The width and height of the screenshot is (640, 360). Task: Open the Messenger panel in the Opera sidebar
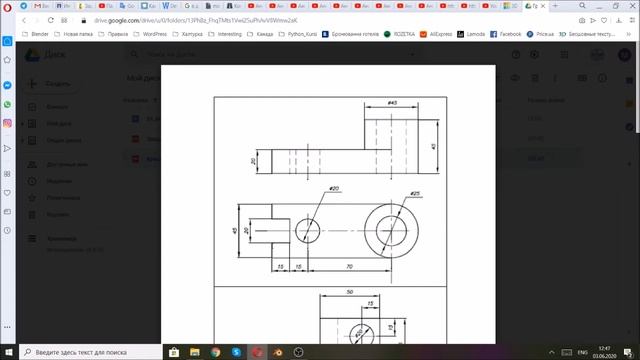[7, 85]
